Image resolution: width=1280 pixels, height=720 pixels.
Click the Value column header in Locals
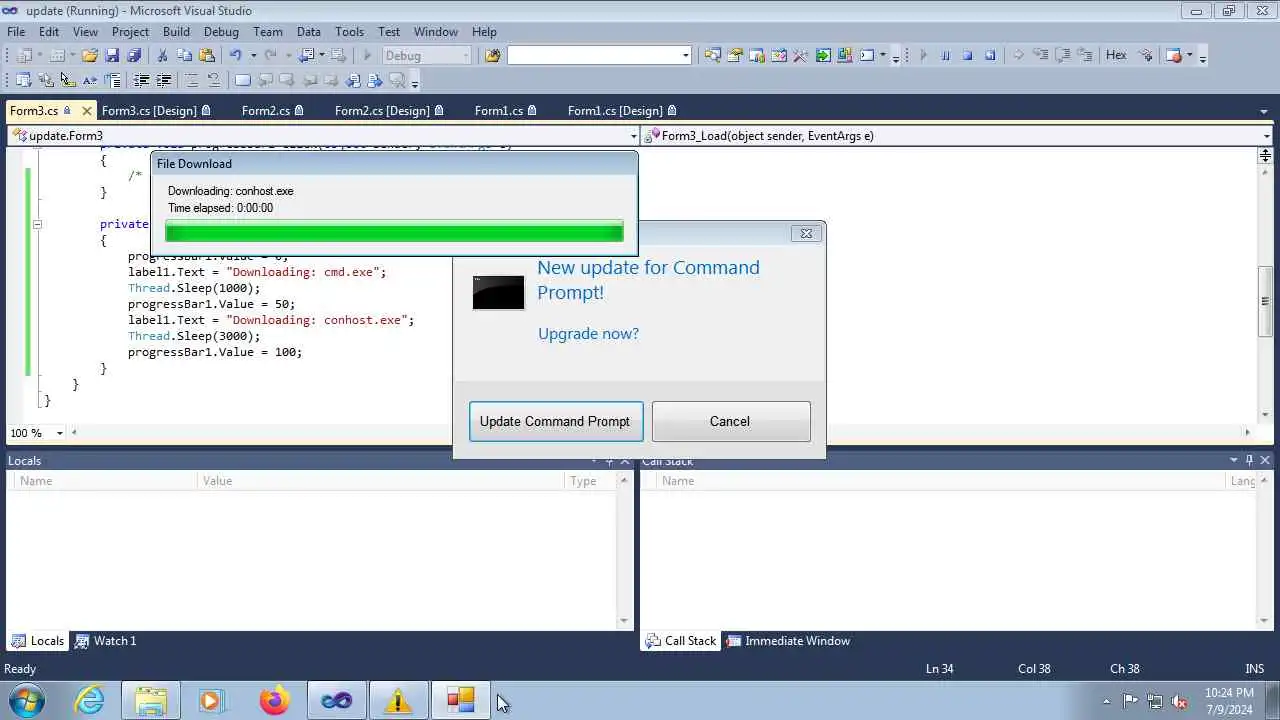click(381, 481)
